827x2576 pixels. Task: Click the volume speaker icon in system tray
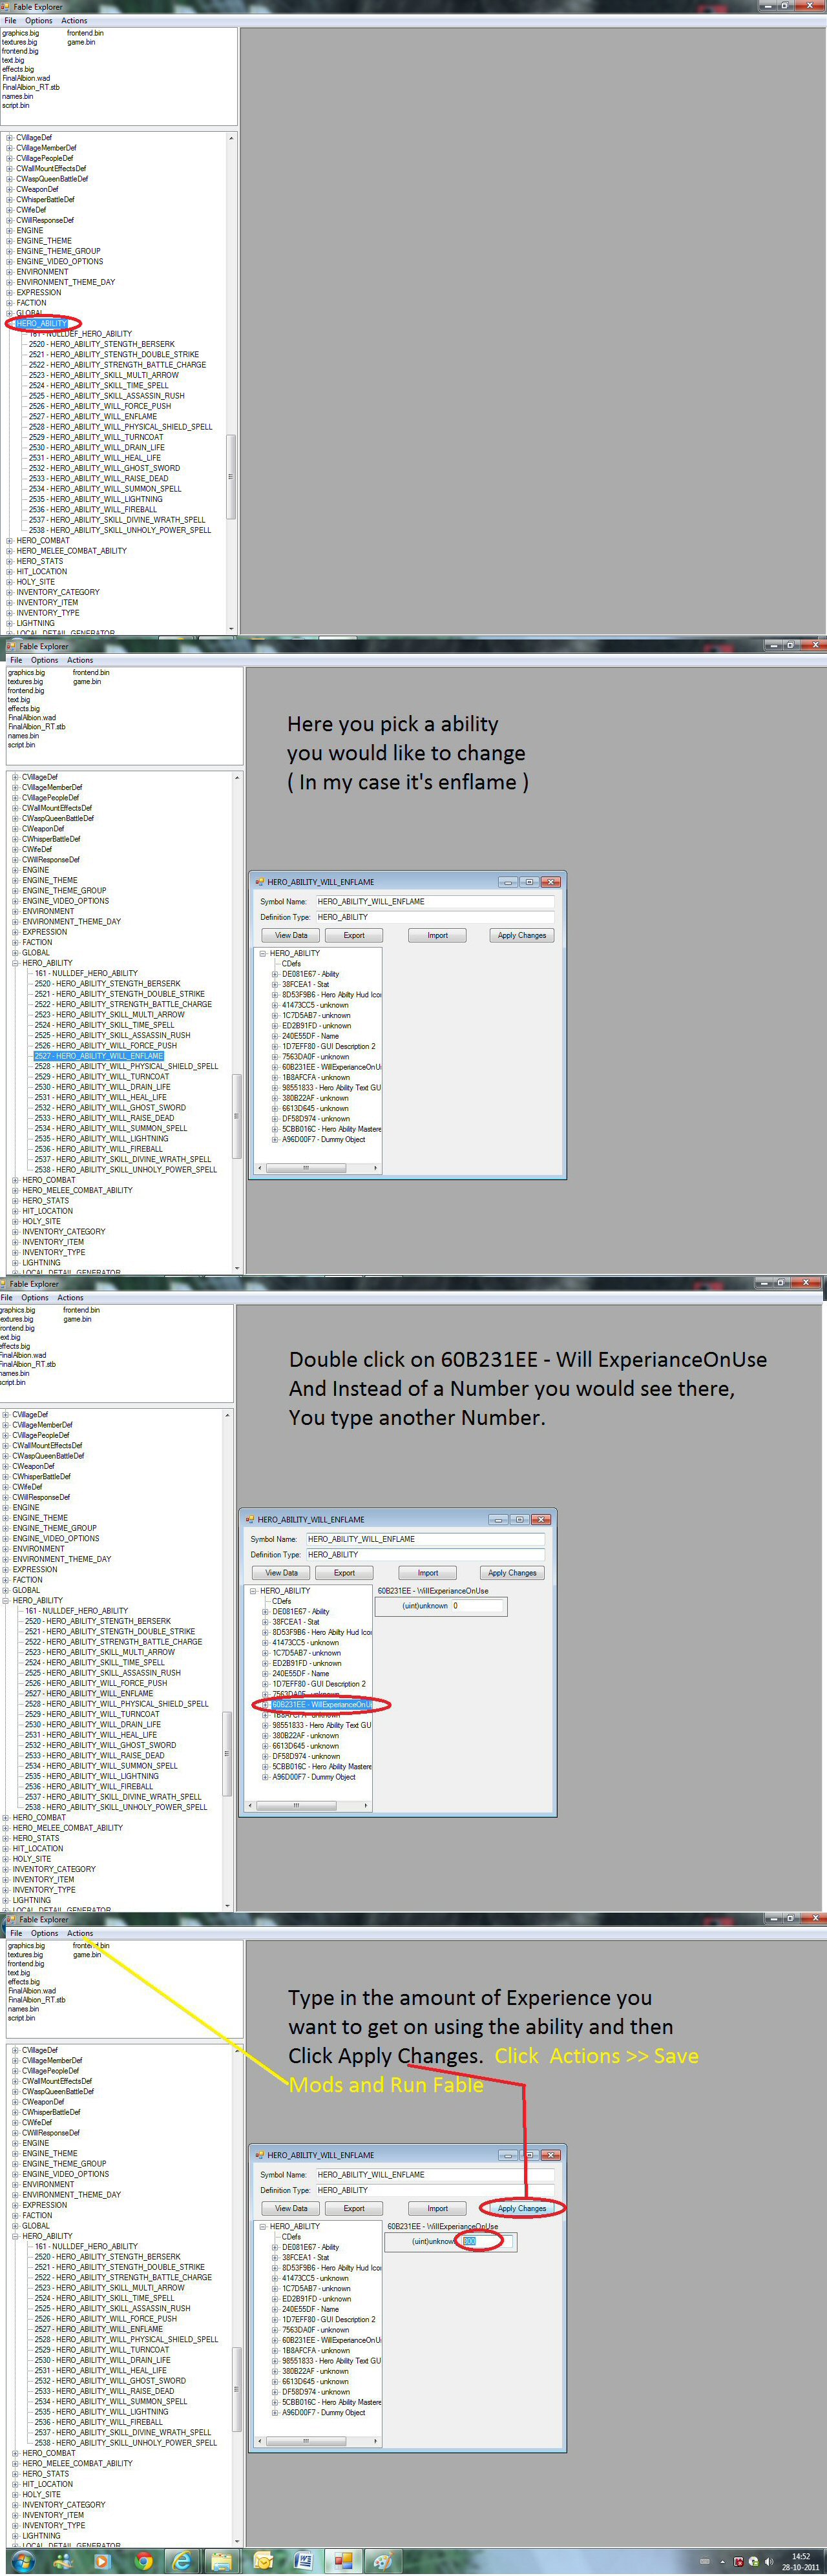click(x=769, y=2562)
